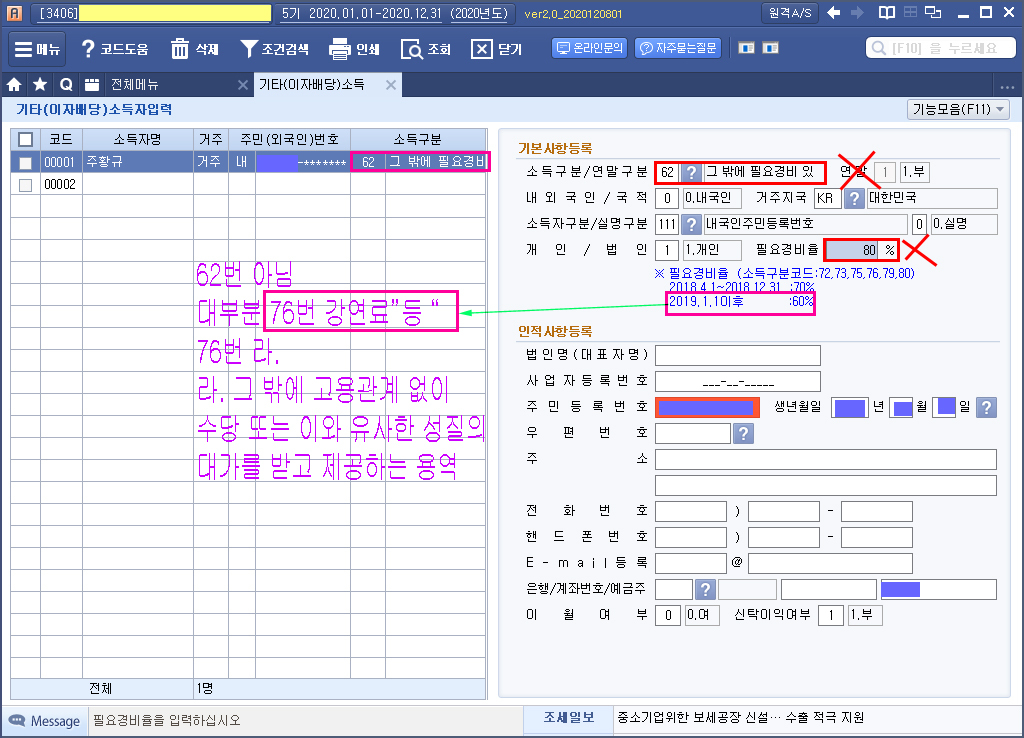Screen dimensions: 1024x738
Task: Click the calendar icon beside 전체메뉴
Action: coord(92,84)
